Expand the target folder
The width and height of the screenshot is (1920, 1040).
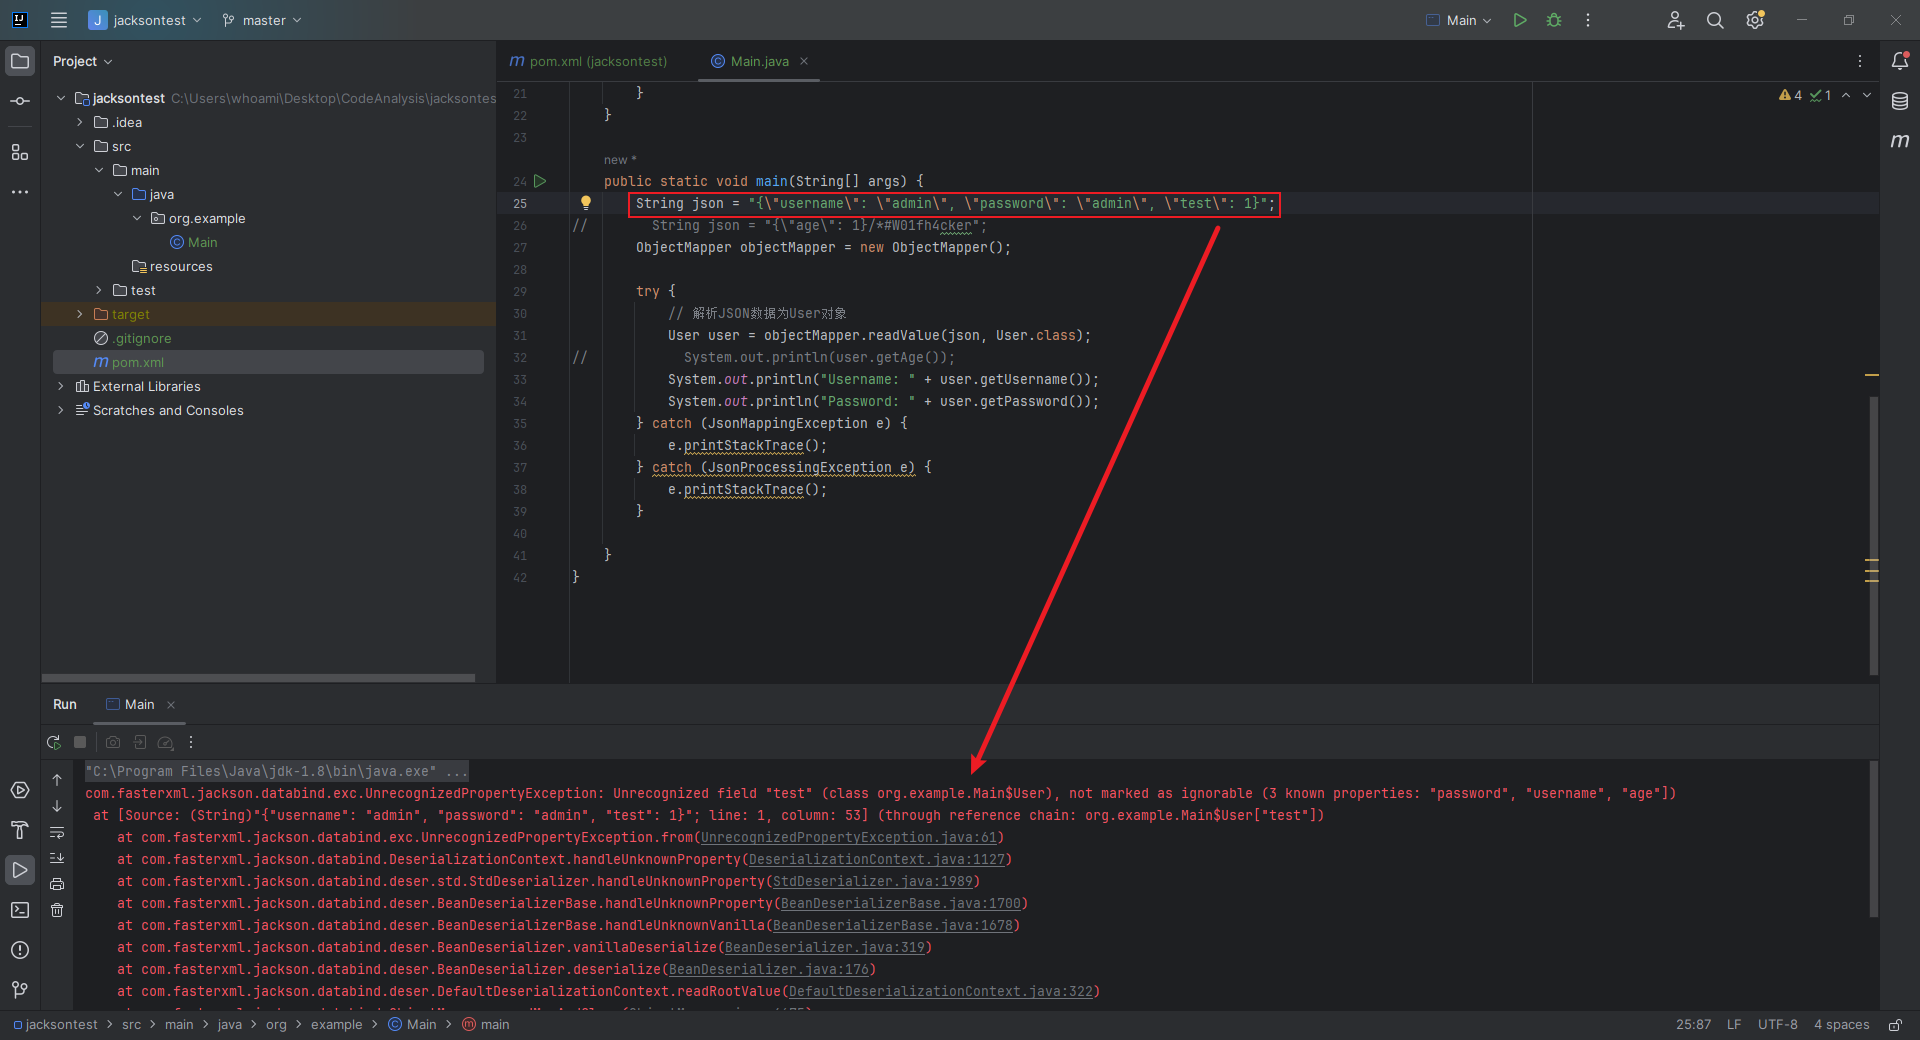pos(80,314)
